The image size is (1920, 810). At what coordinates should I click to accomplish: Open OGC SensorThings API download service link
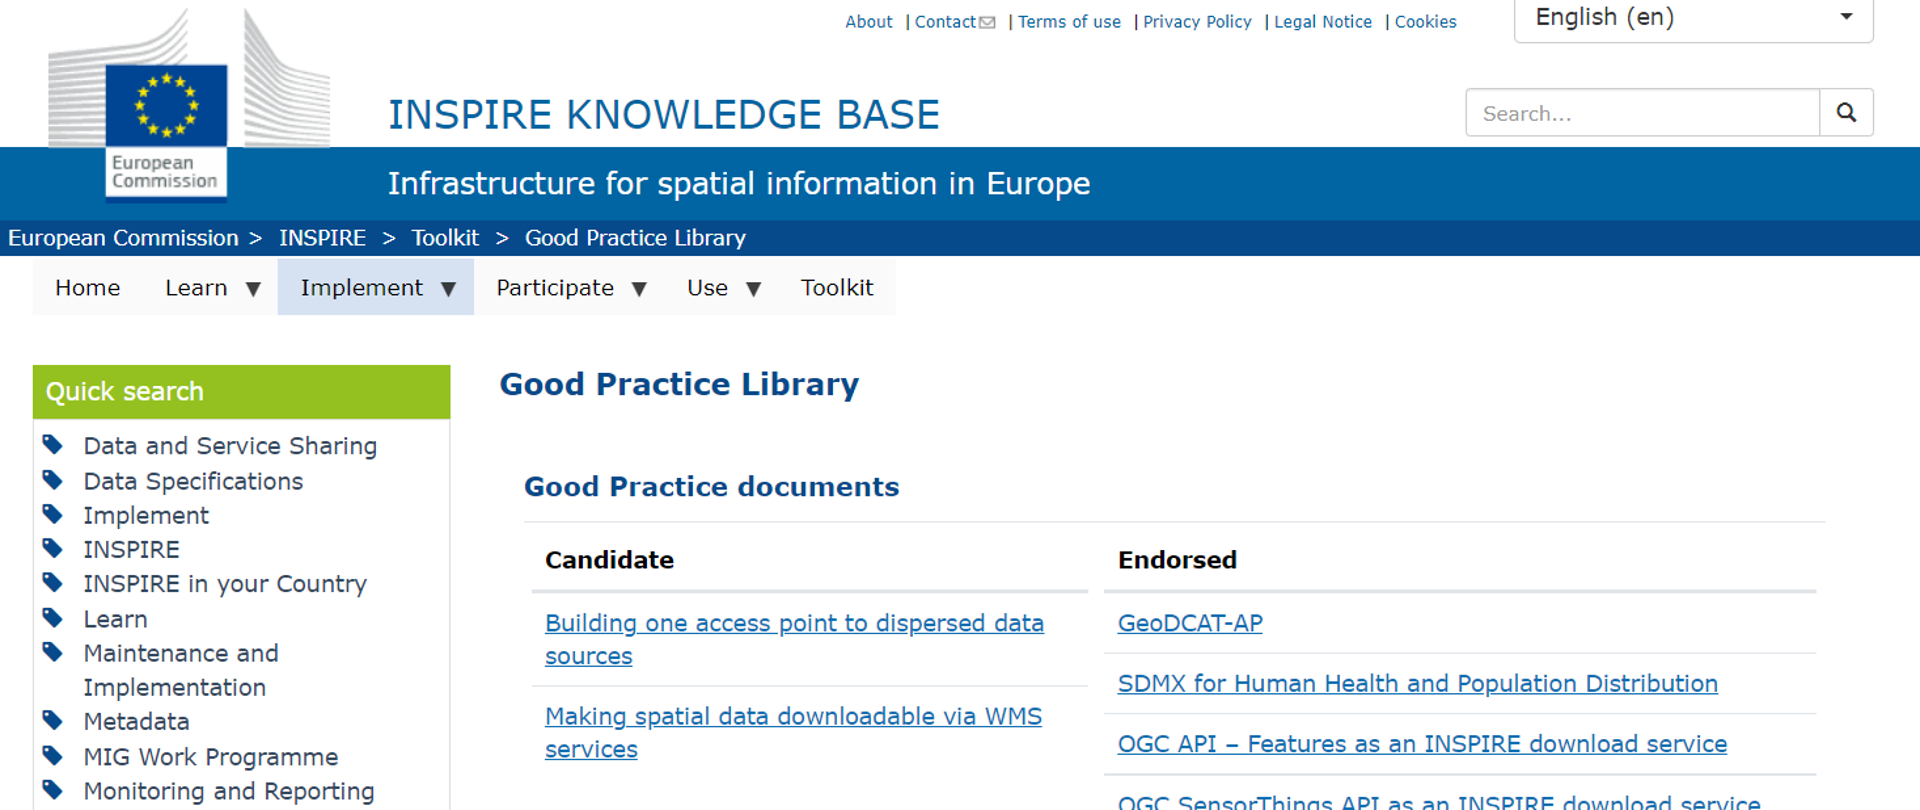(1439, 801)
